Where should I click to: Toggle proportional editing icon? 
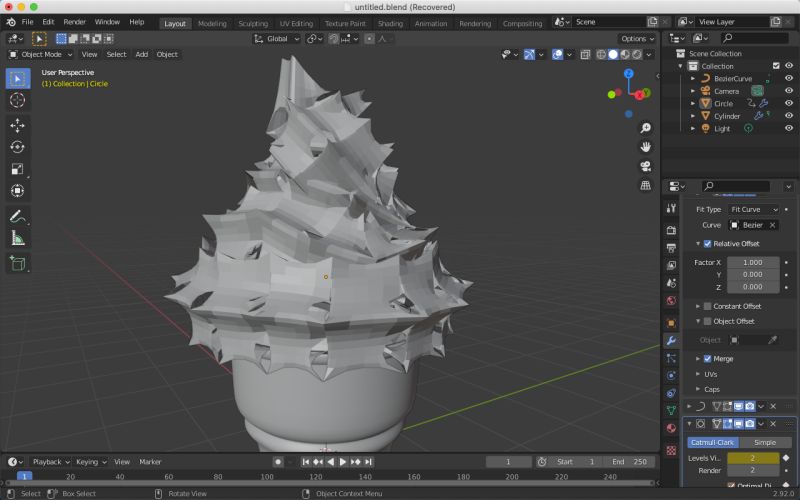tap(369, 39)
